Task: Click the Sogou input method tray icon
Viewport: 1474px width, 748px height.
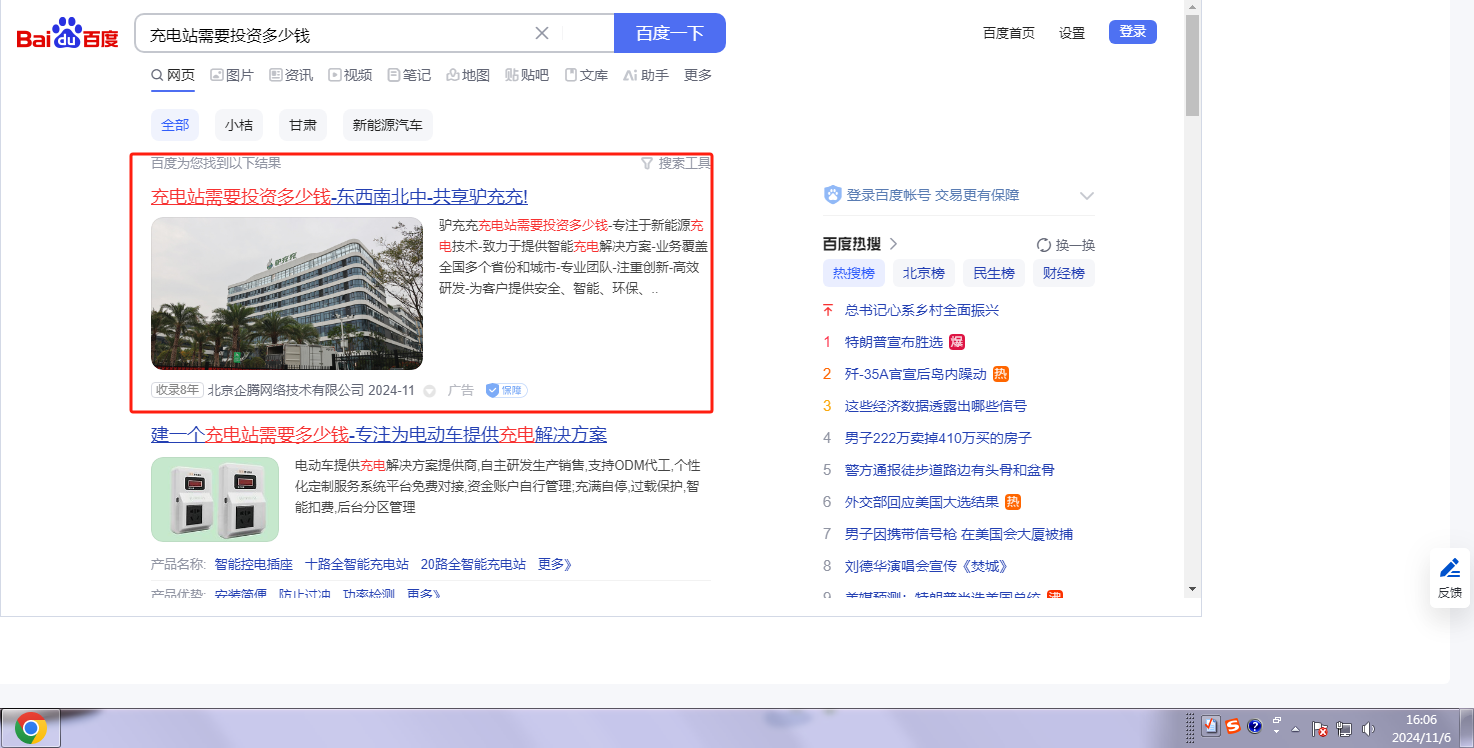Action: pos(1233,727)
